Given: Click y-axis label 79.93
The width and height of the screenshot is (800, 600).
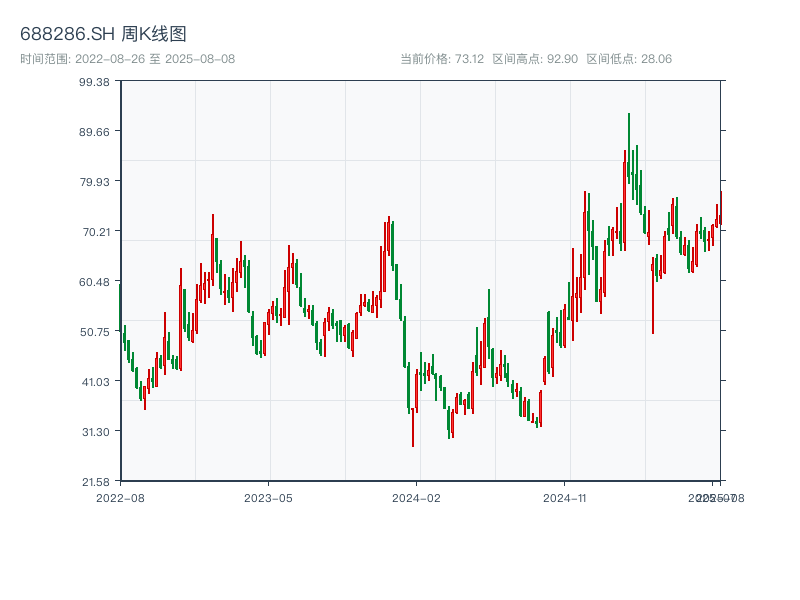Looking at the screenshot, I should click(x=94, y=182).
